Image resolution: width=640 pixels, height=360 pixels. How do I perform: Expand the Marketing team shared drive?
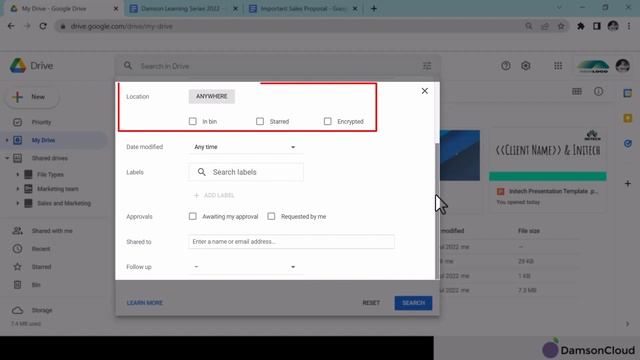(18, 189)
